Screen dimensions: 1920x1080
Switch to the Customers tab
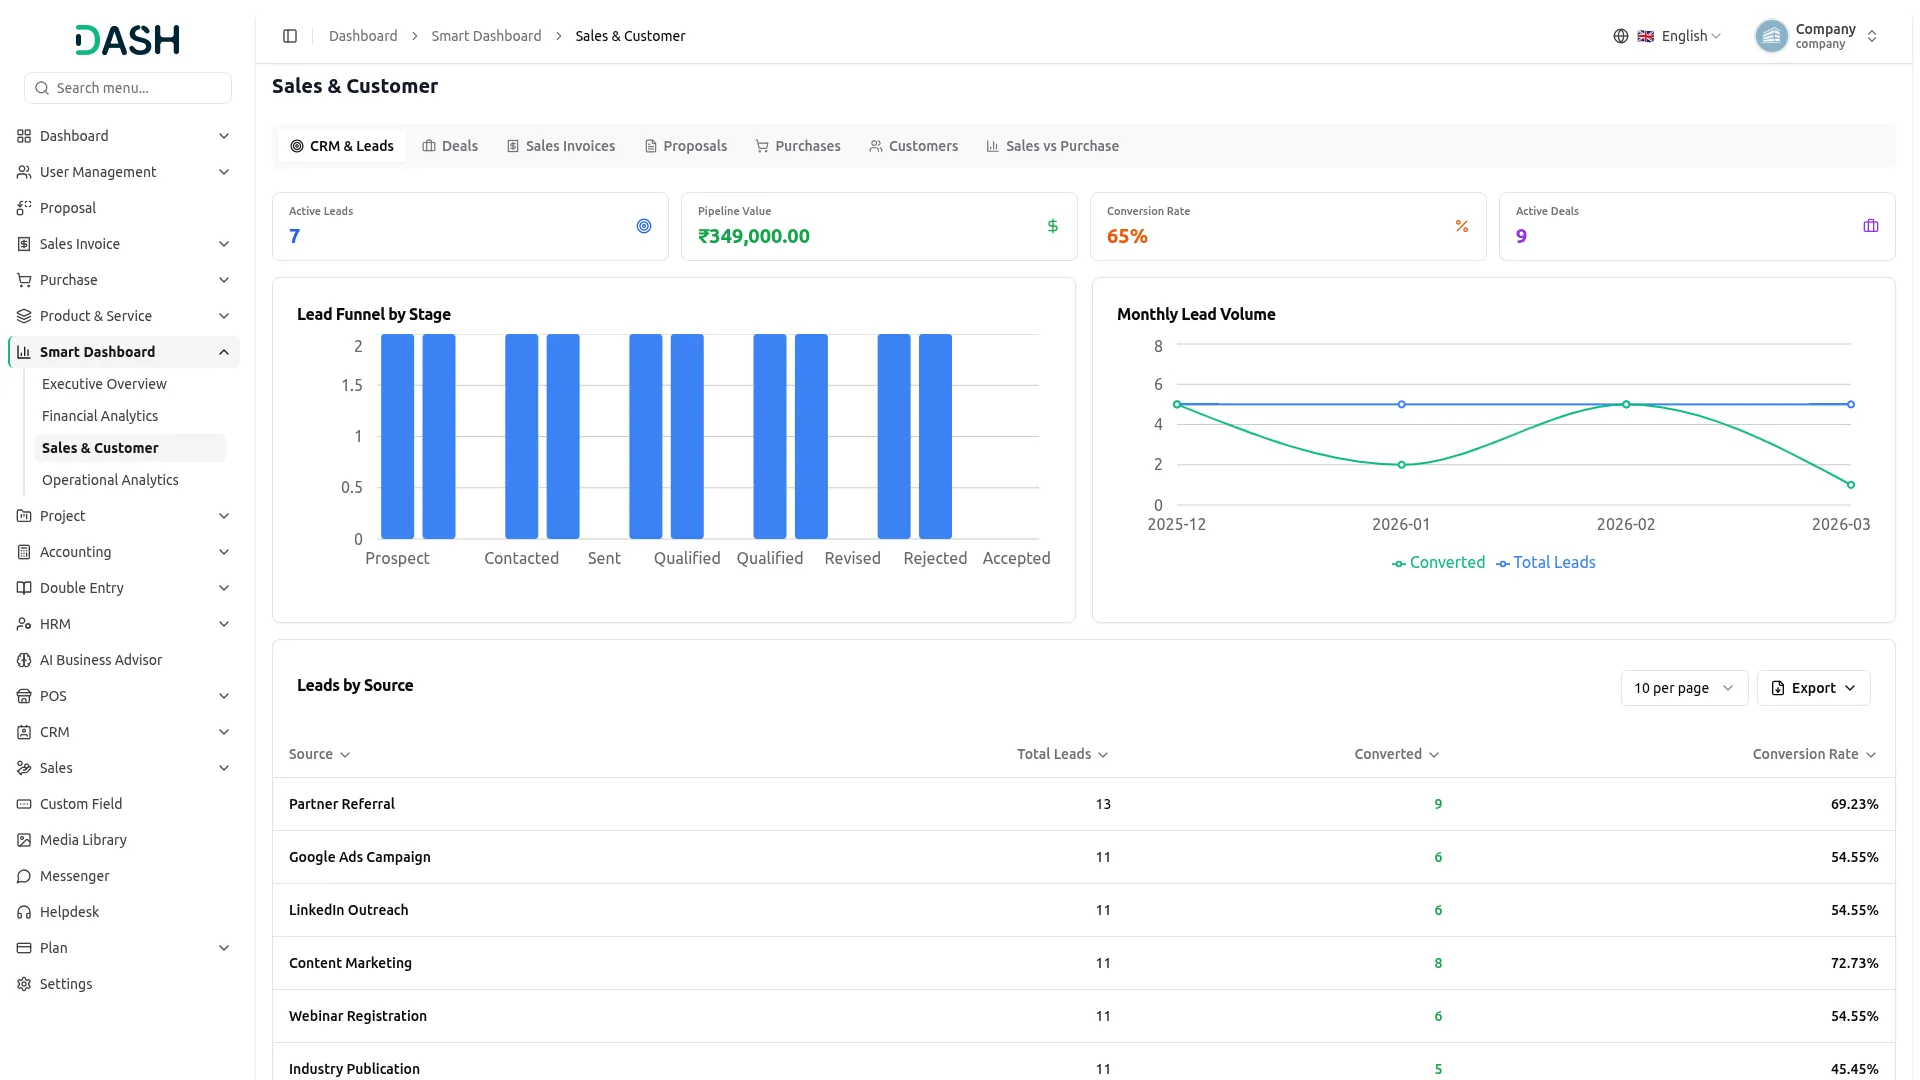tap(914, 146)
